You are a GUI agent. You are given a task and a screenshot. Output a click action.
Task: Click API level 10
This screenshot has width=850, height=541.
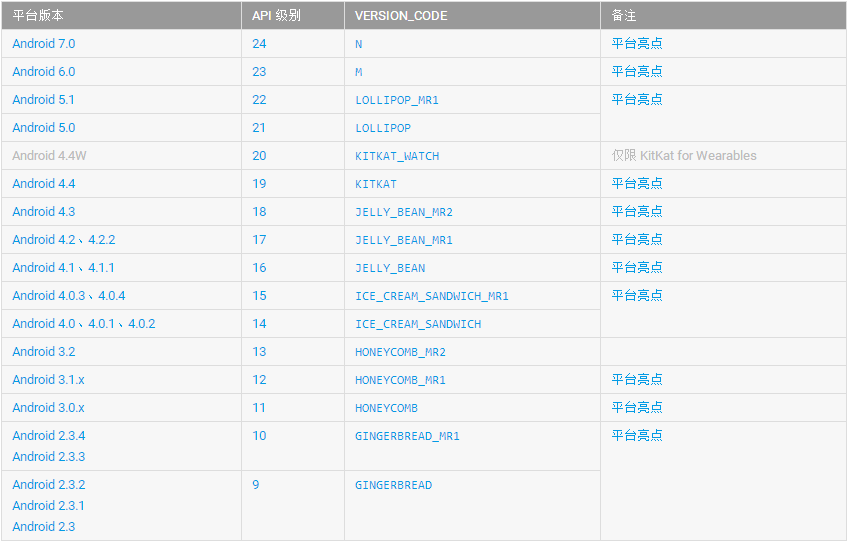259,436
